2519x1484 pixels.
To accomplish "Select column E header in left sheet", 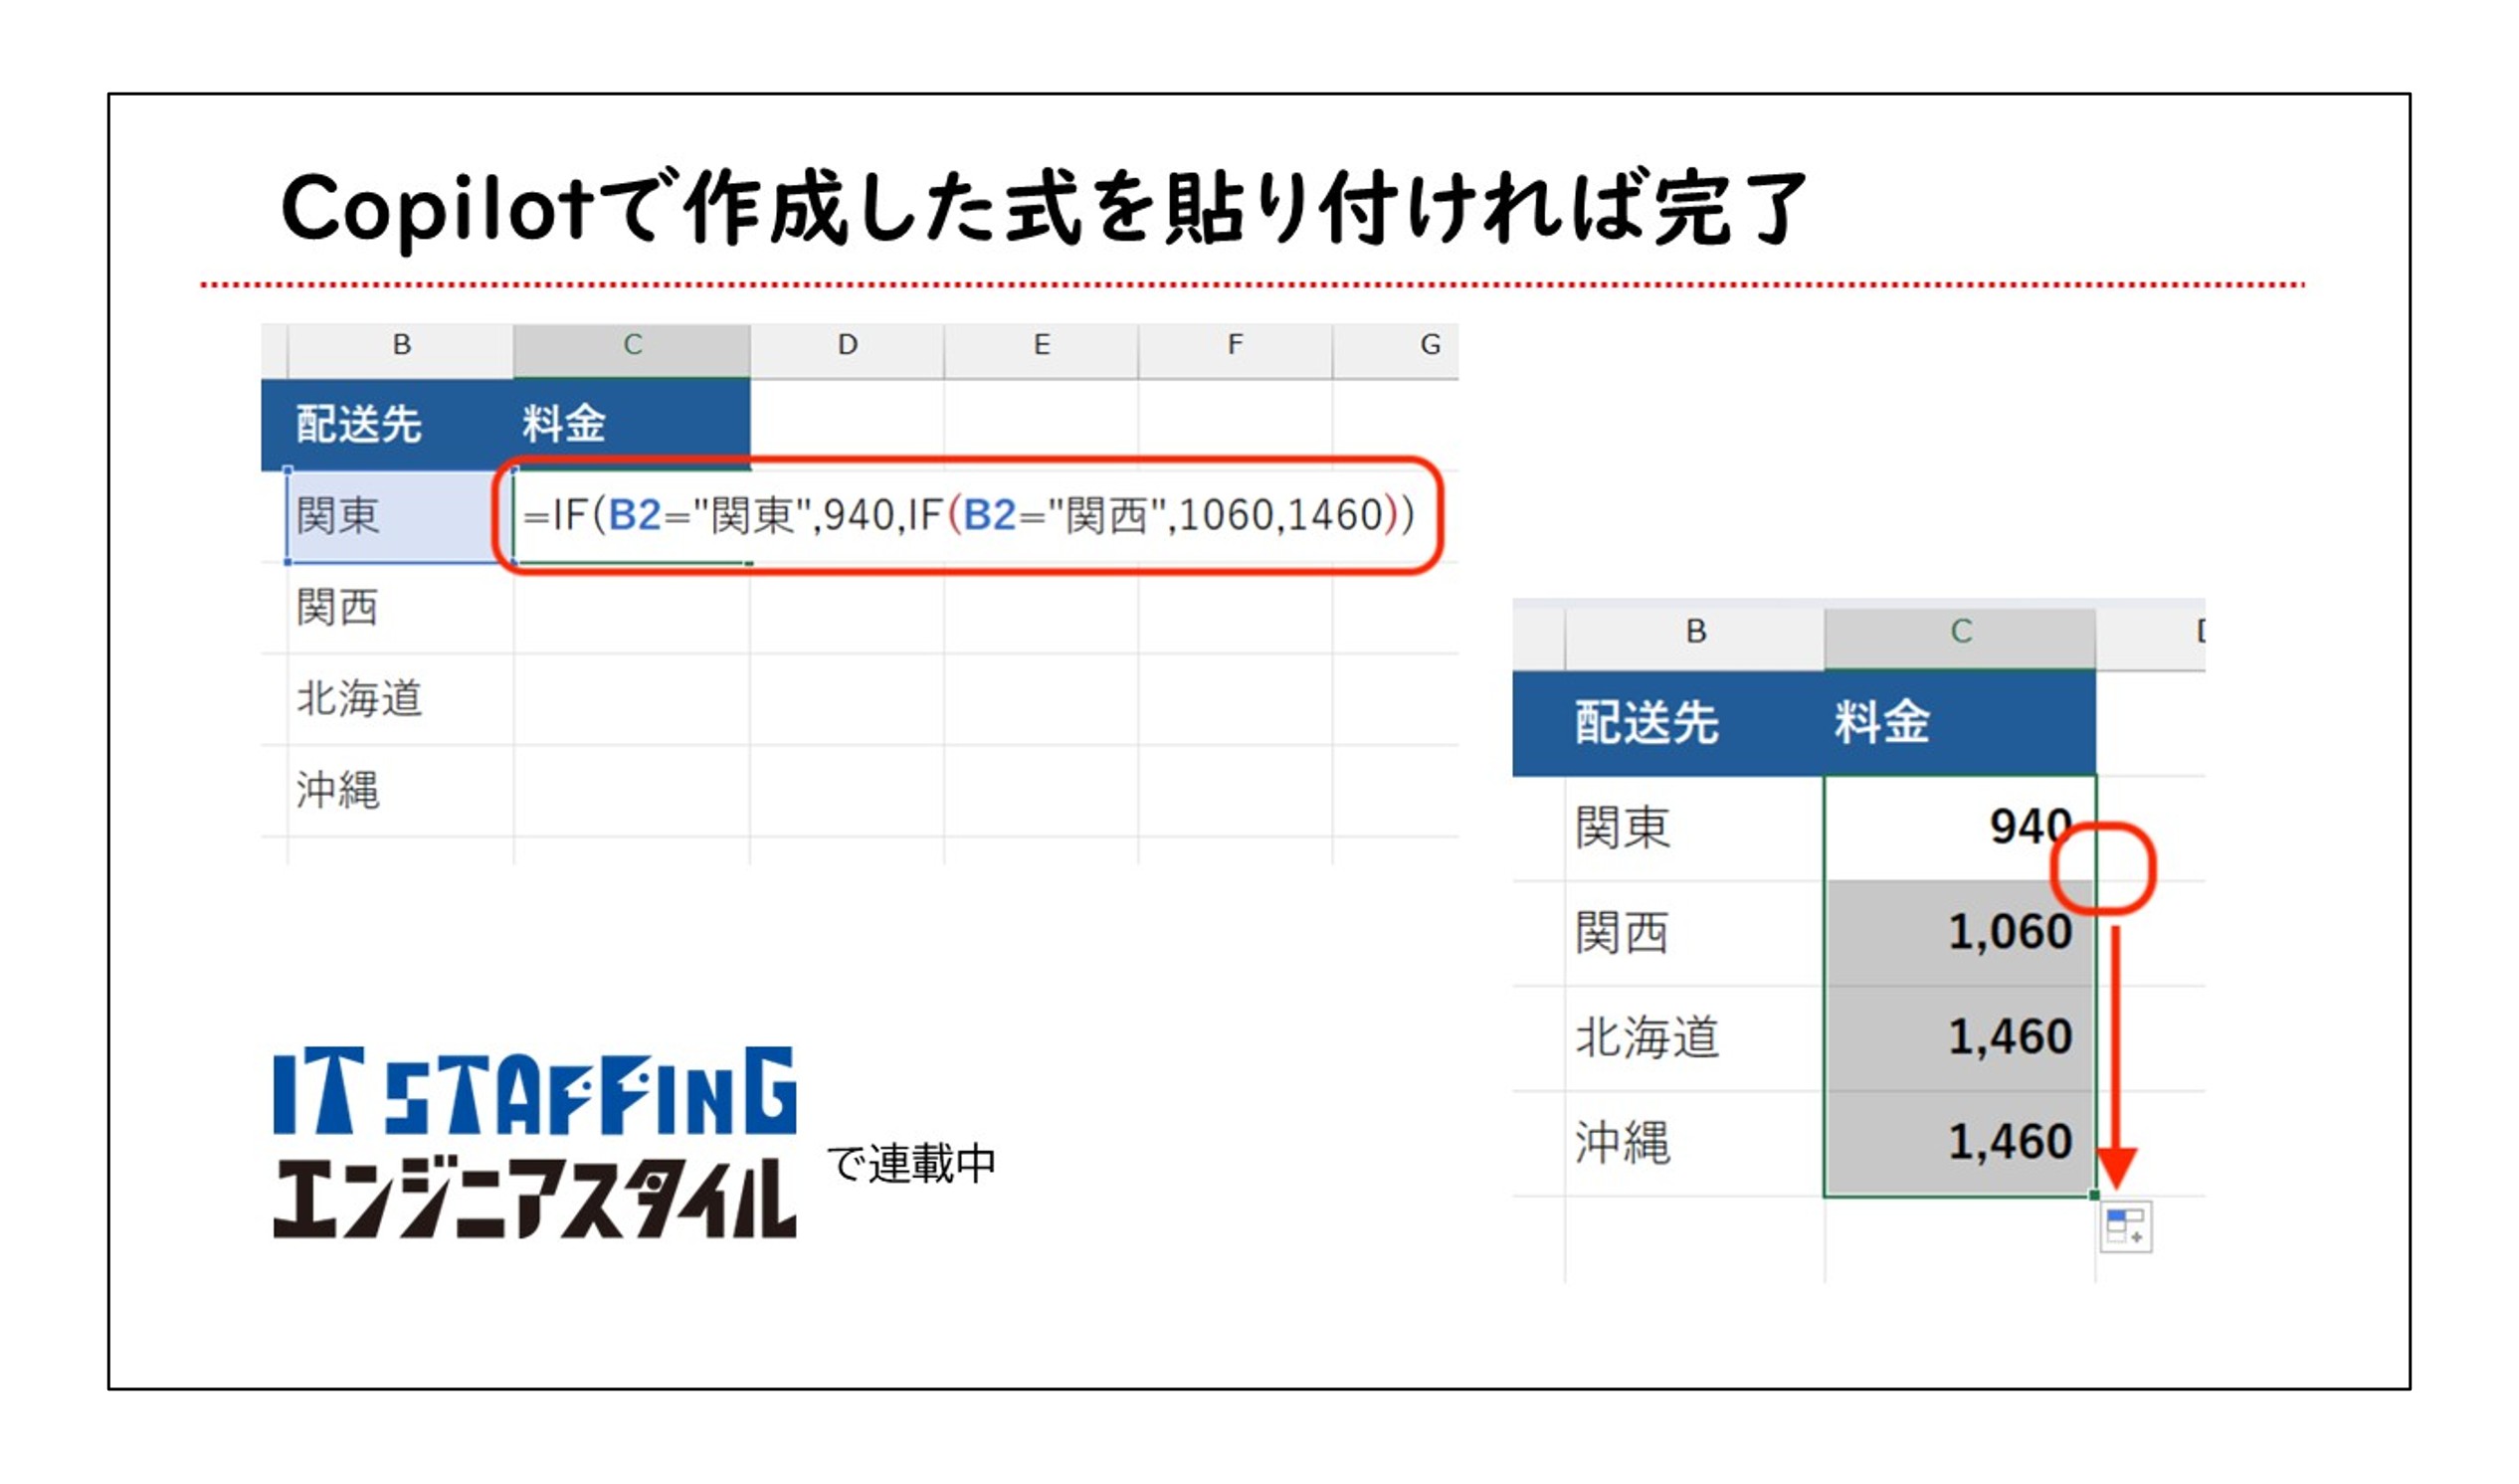I will tap(1041, 346).
